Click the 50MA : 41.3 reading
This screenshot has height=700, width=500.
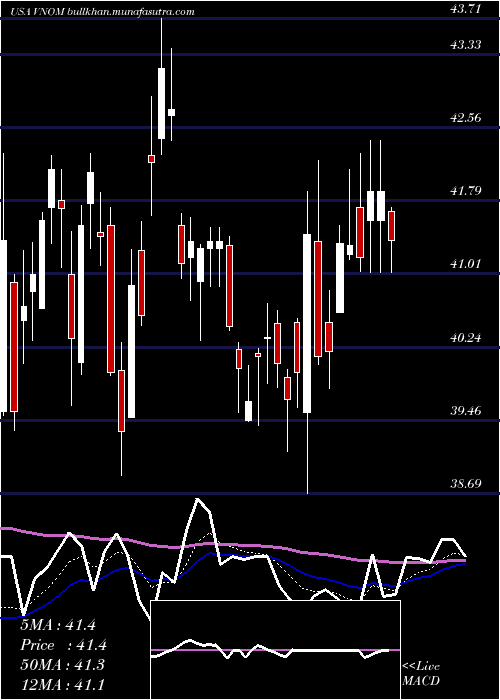point(62,665)
